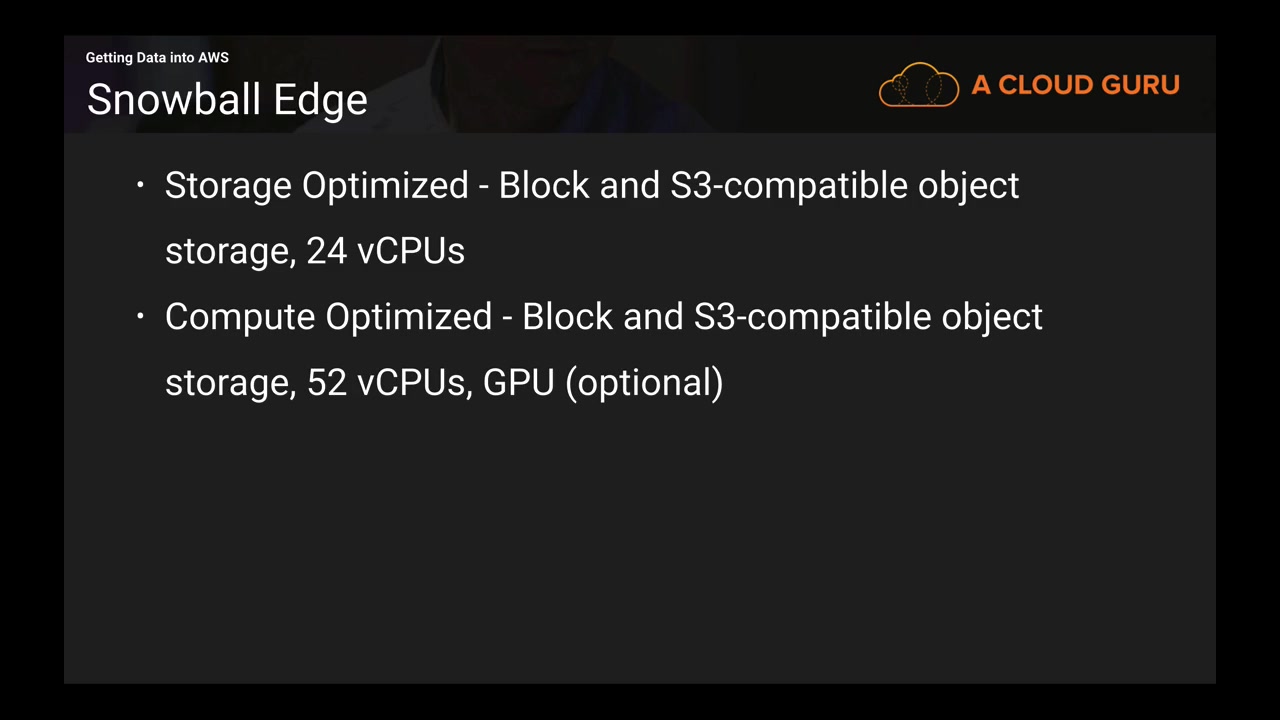This screenshot has width=1280, height=720.
Task: Click the word storage before 24 vCPUs
Action: pyautogui.click(x=229, y=251)
